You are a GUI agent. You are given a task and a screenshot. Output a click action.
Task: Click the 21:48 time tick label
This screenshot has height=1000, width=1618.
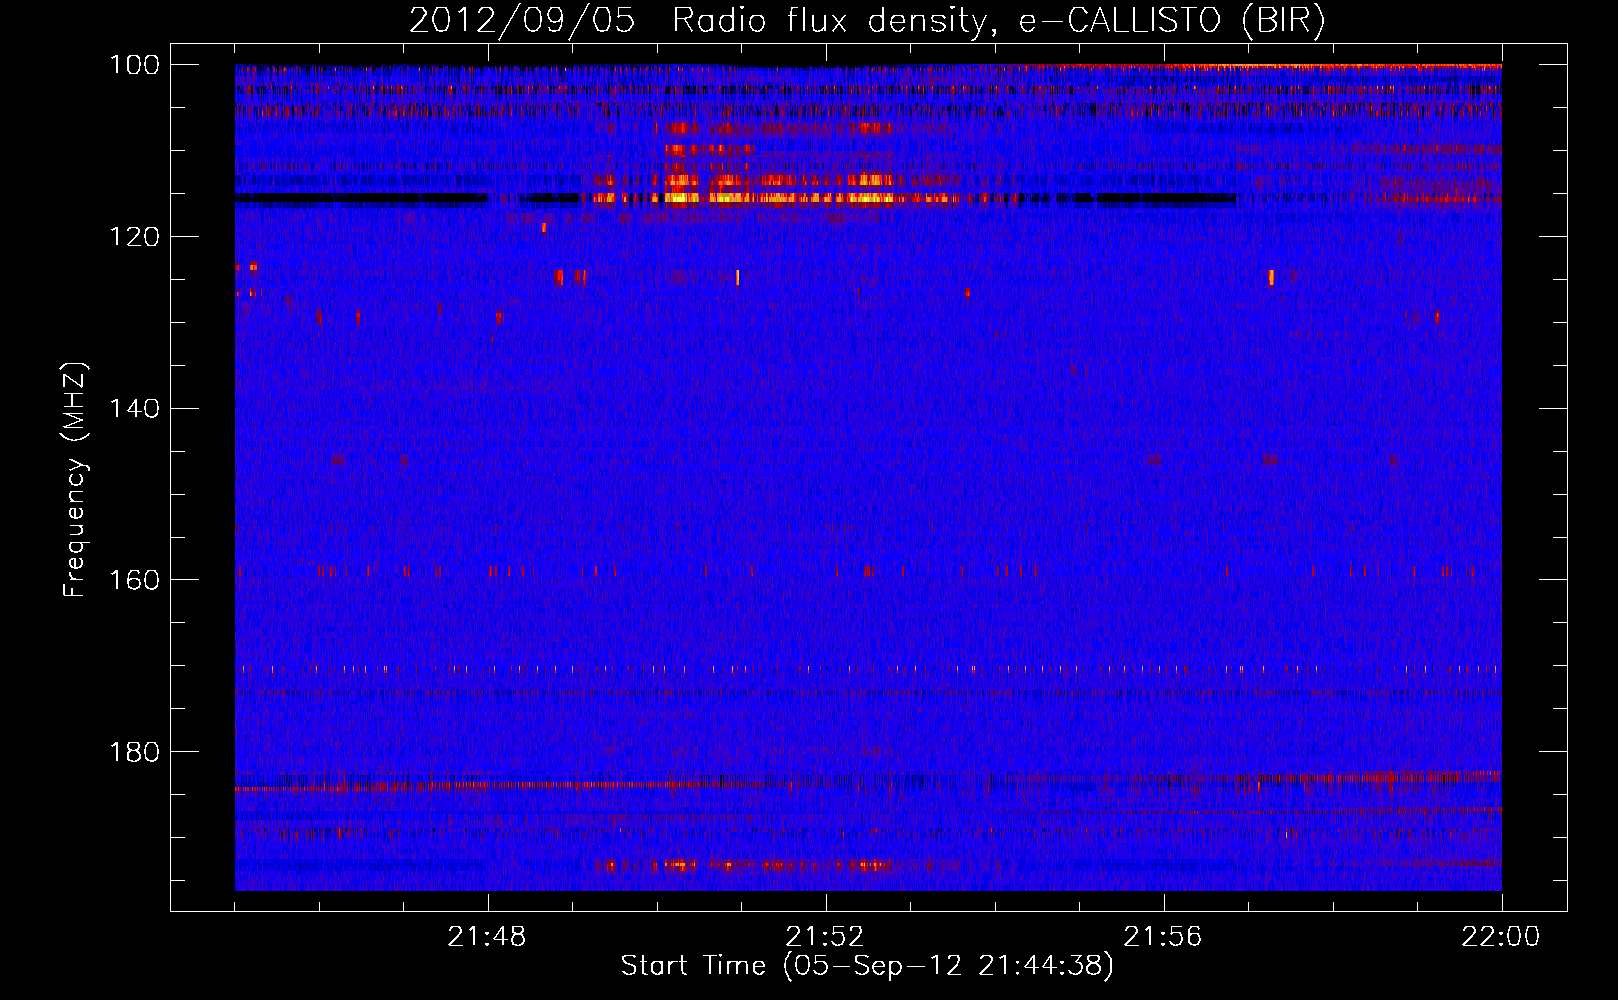[x=487, y=937]
